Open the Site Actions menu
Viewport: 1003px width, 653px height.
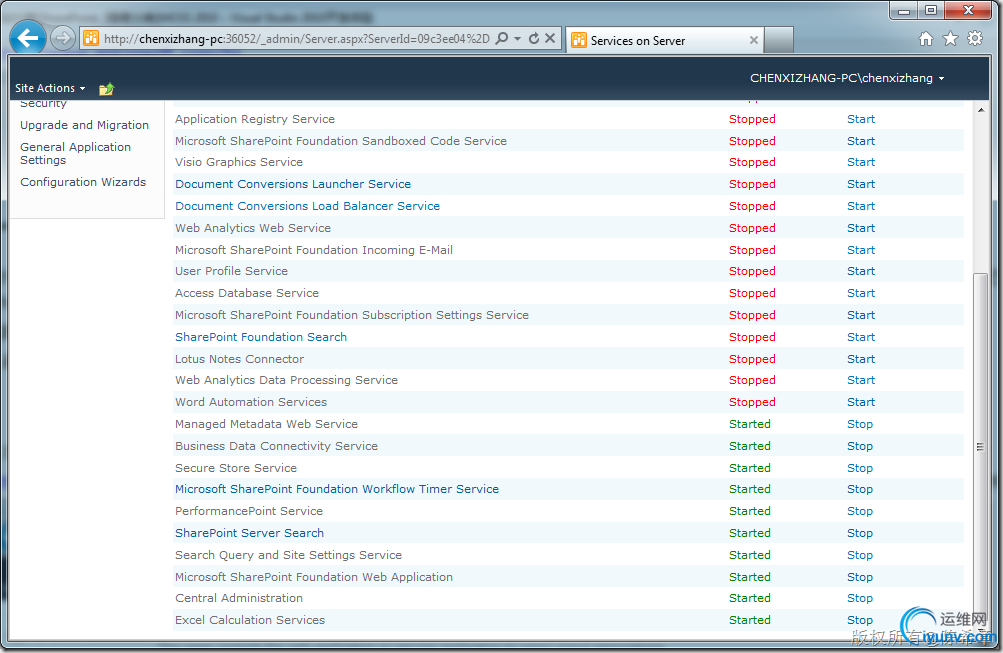coord(50,88)
